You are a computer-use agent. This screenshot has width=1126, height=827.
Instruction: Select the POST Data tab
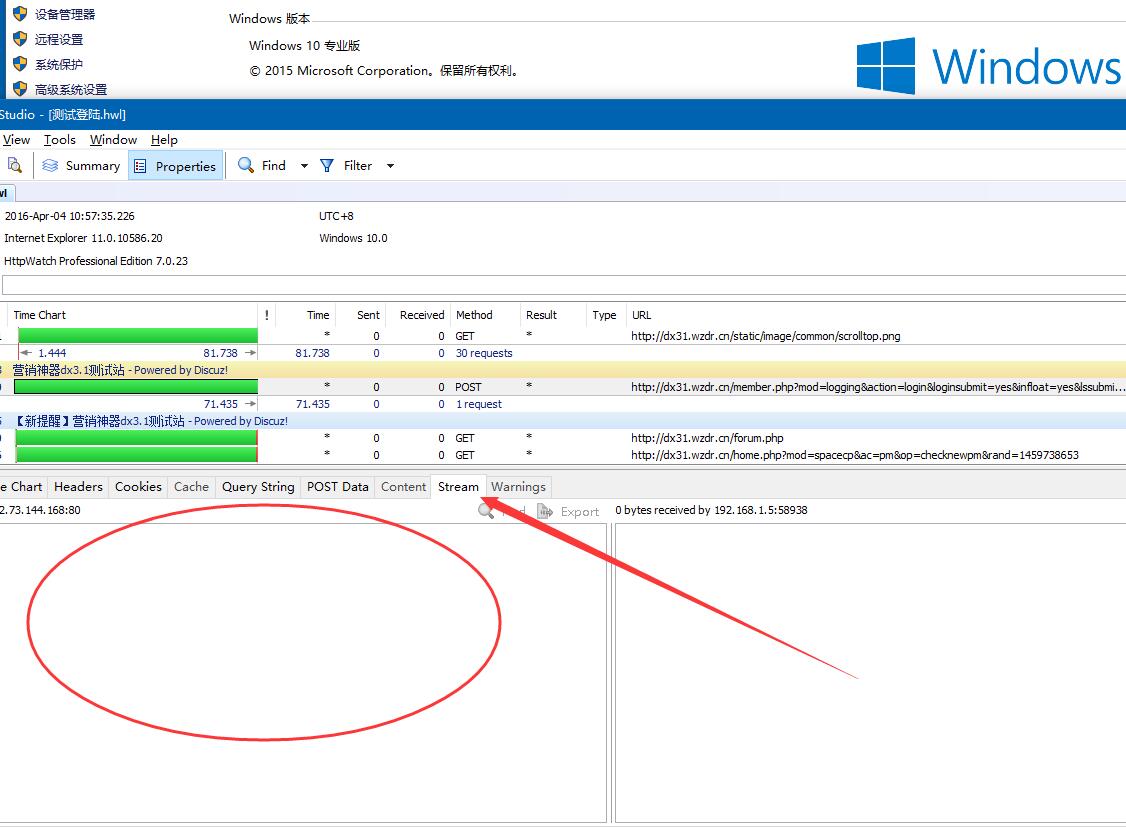(337, 487)
